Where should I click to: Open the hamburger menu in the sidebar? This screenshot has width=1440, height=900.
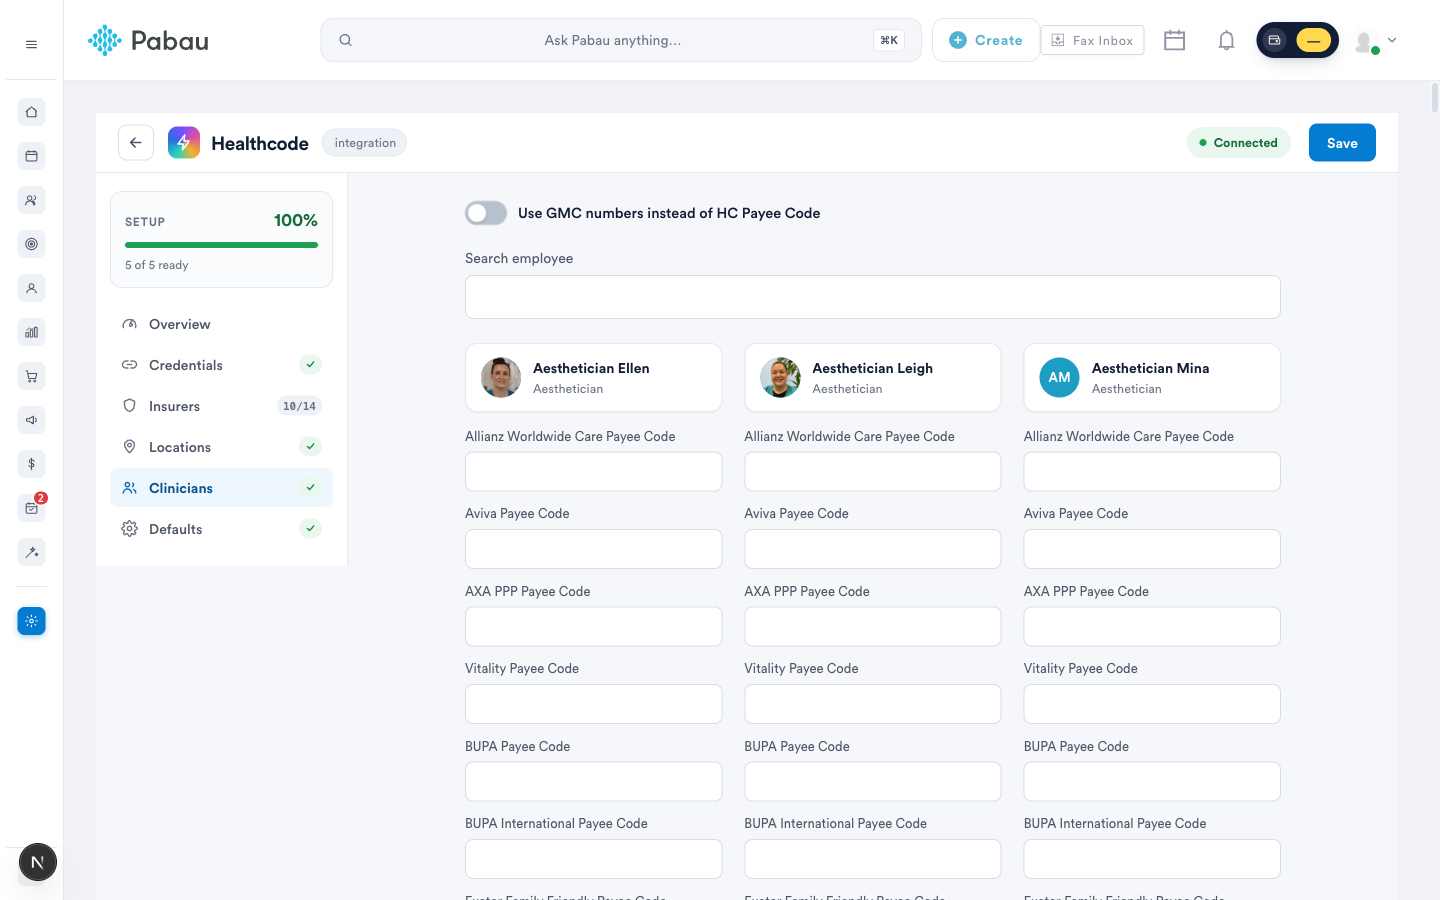coord(31,44)
